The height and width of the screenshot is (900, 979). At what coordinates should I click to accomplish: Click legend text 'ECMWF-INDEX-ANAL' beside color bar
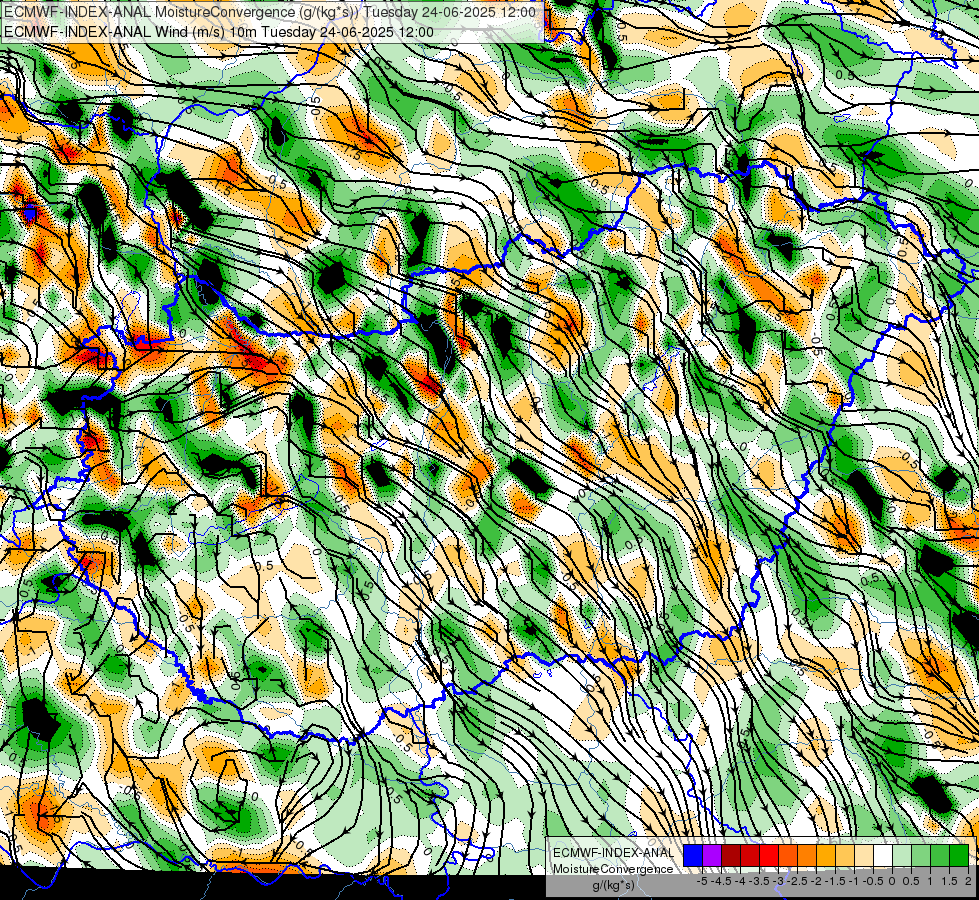614,853
